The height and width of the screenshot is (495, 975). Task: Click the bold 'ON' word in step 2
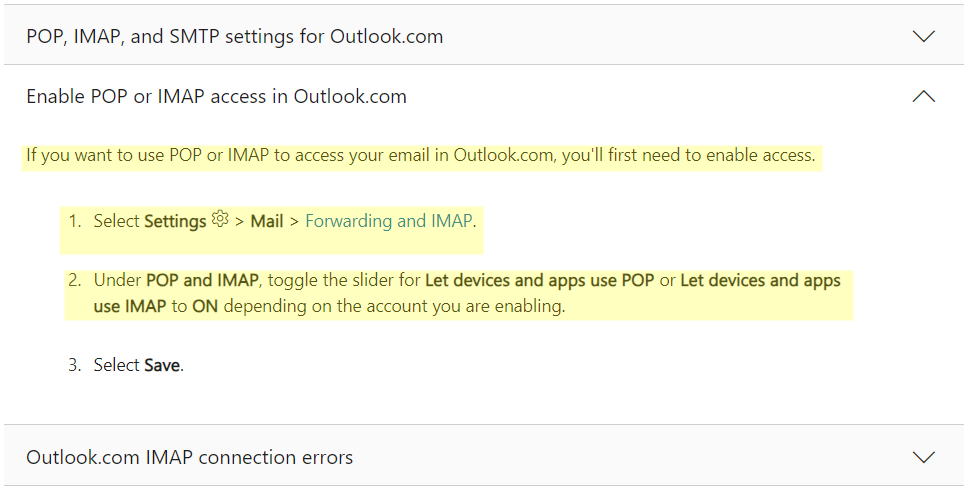pyautogui.click(x=205, y=306)
